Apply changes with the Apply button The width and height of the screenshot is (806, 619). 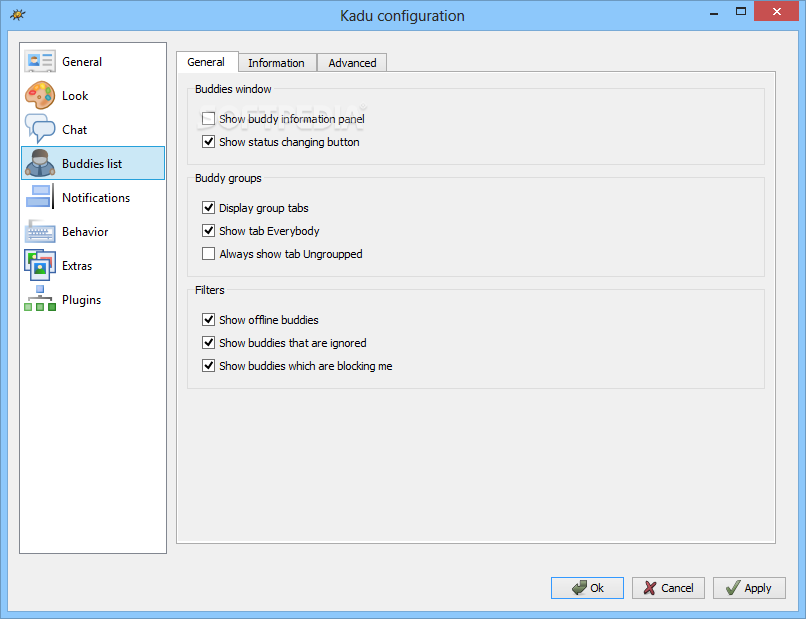[749, 588]
